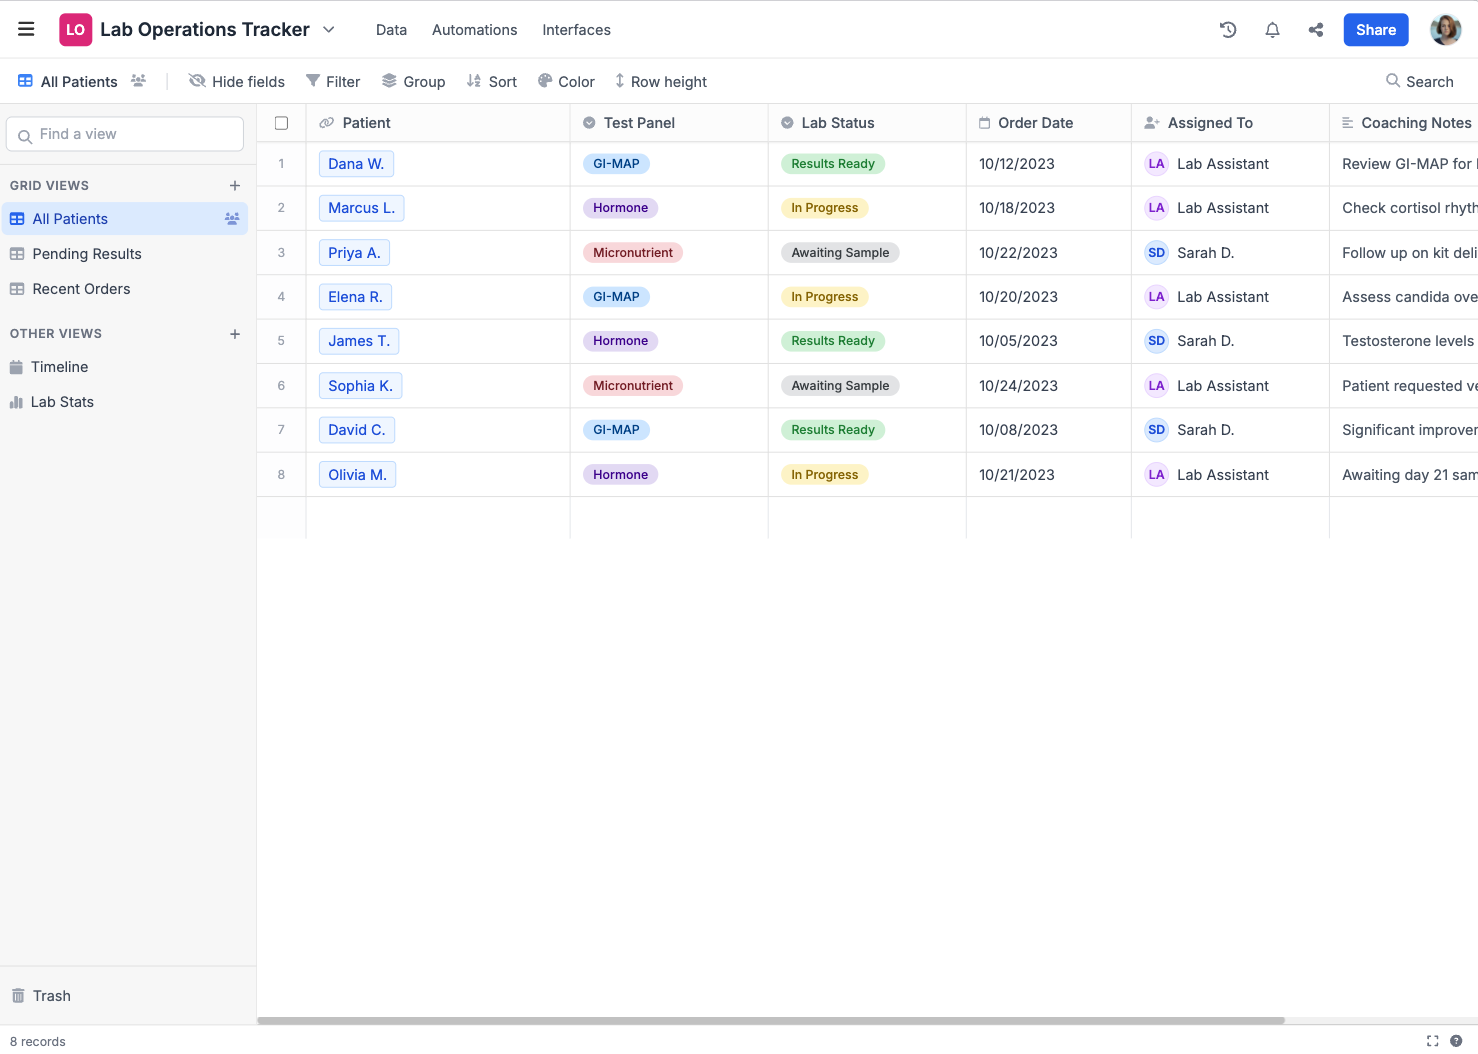Click the SD avatar in Priya A. row
This screenshot has height=1054, width=1478.
pyautogui.click(x=1156, y=253)
